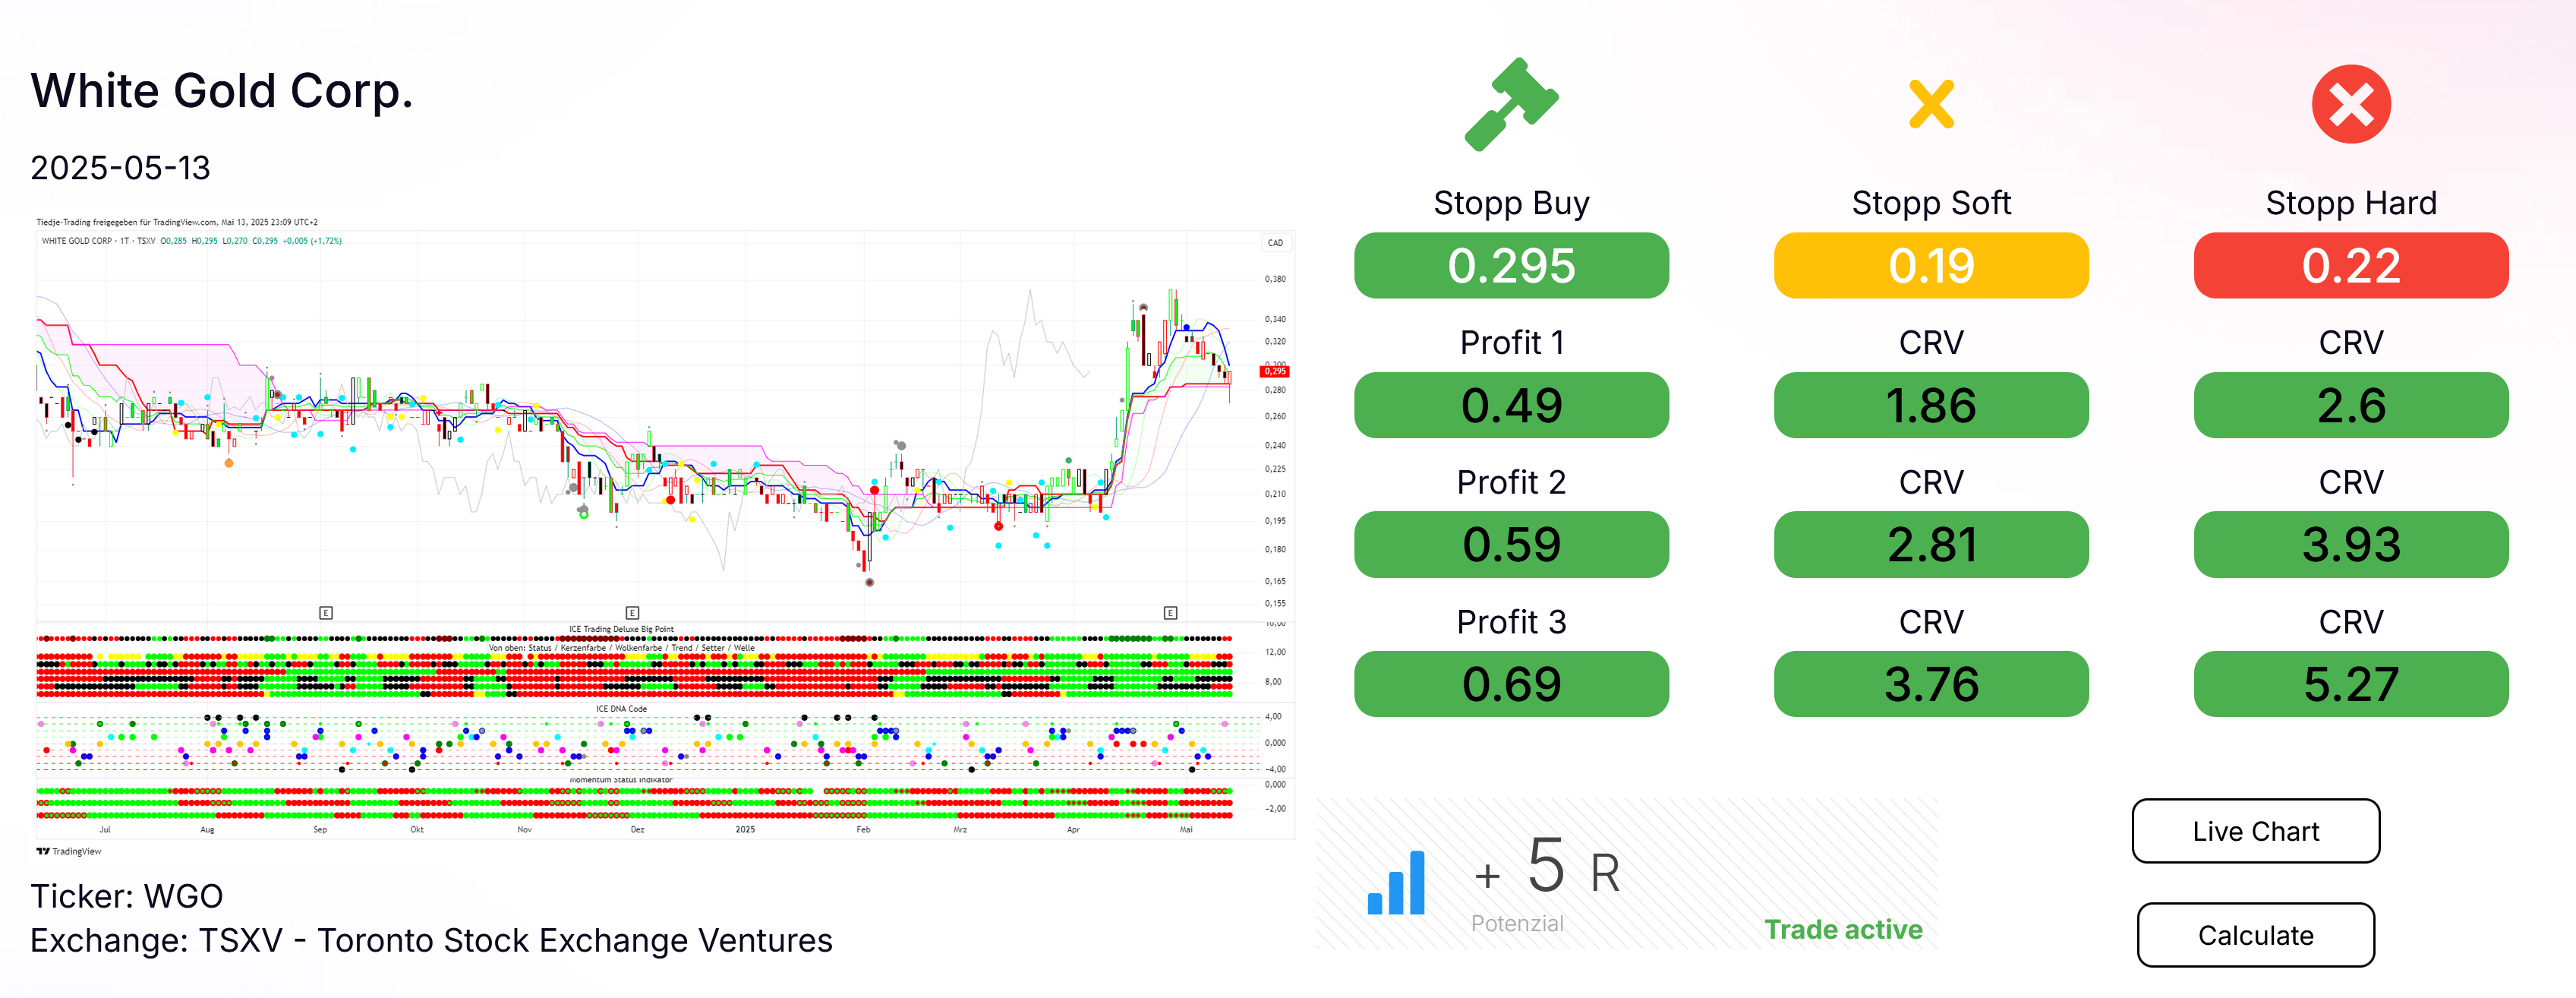Click the red circled X Stopp Hard icon
This screenshot has height=998, width=2576.
(x=2350, y=104)
